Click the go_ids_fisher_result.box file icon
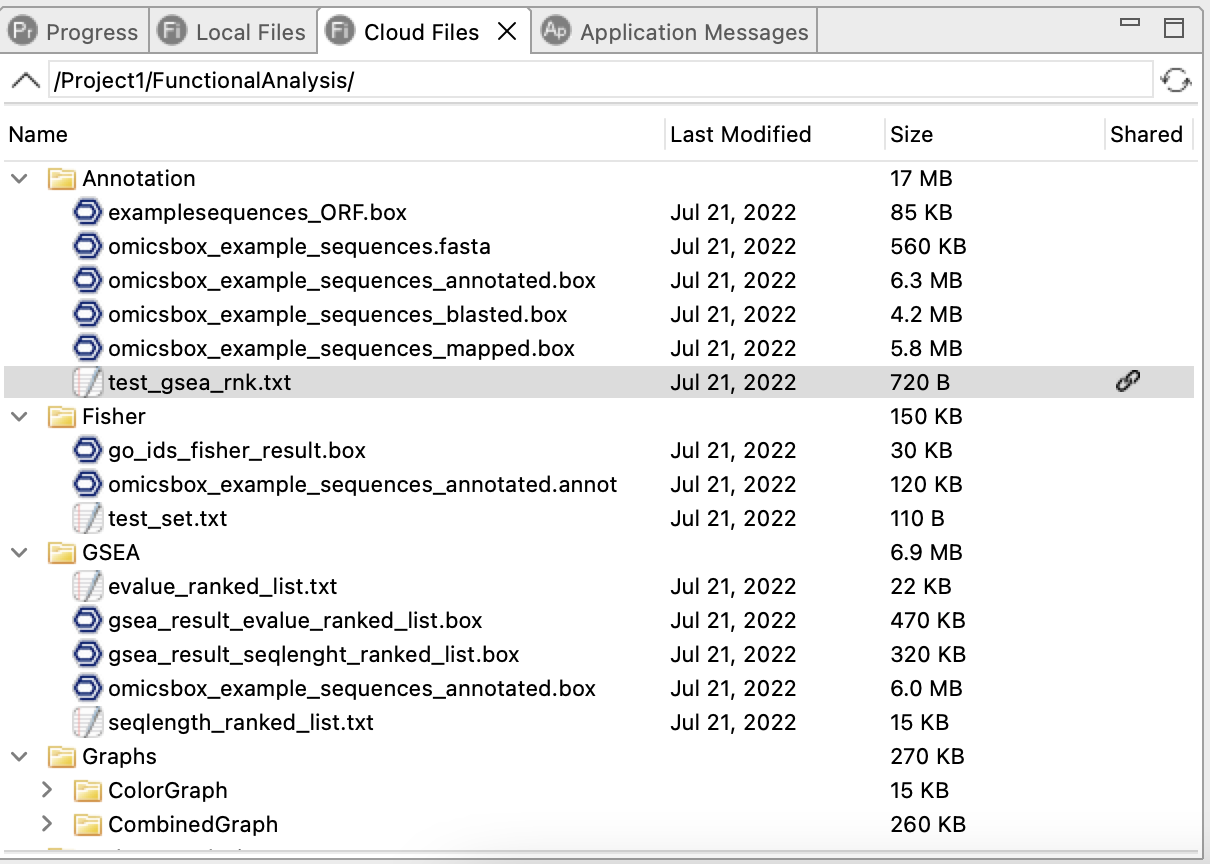The height and width of the screenshot is (864, 1210). tap(88, 450)
